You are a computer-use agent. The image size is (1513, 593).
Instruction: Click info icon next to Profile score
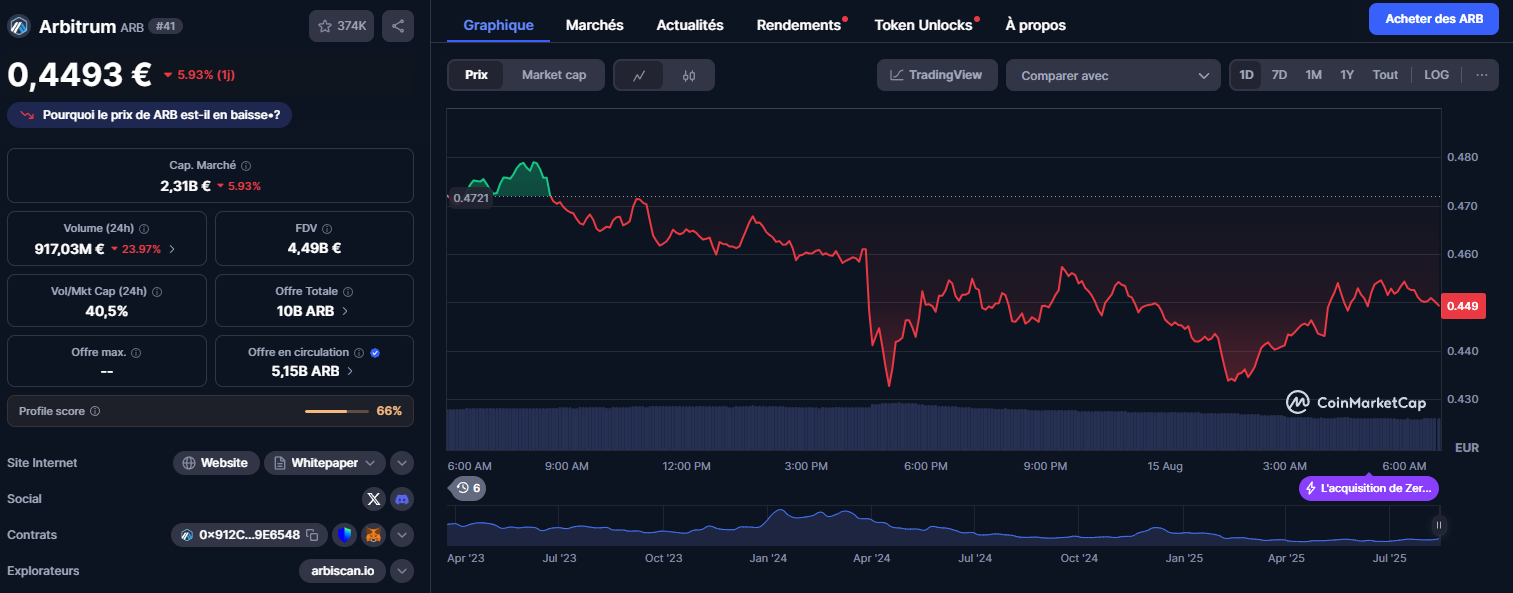[x=95, y=411]
